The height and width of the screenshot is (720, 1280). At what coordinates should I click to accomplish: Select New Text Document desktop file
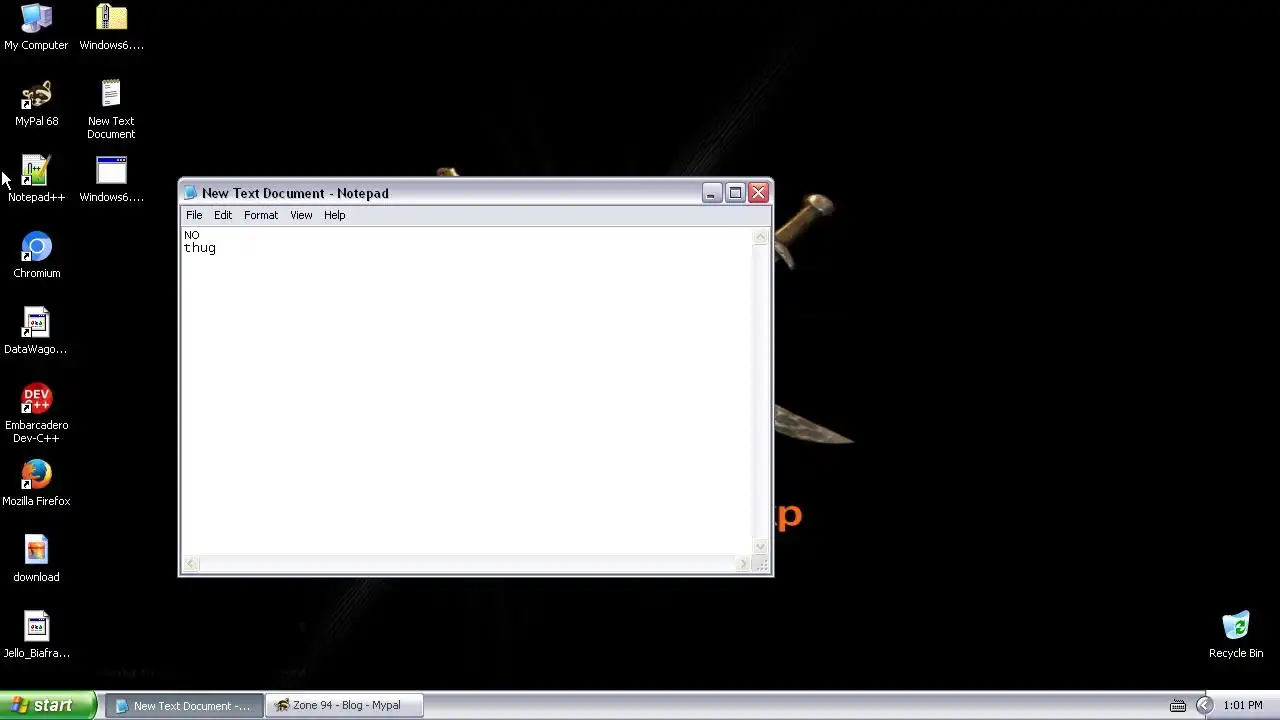[x=111, y=109]
